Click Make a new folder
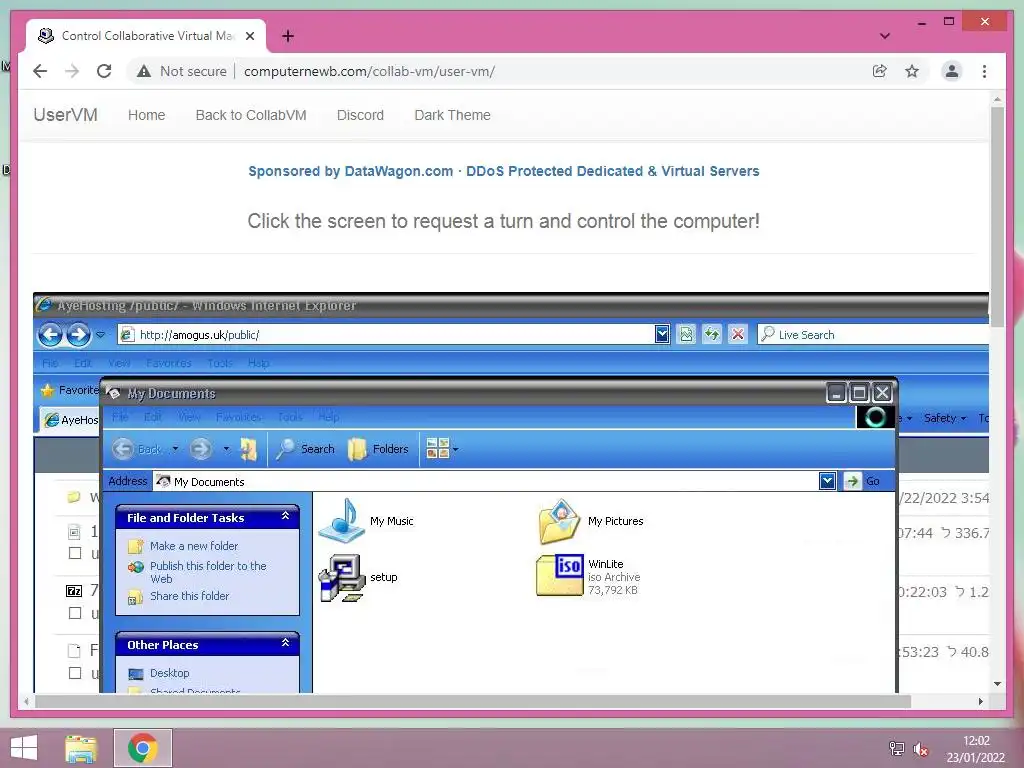The width and height of the screenshot is (1024, 768). (194, 546)
